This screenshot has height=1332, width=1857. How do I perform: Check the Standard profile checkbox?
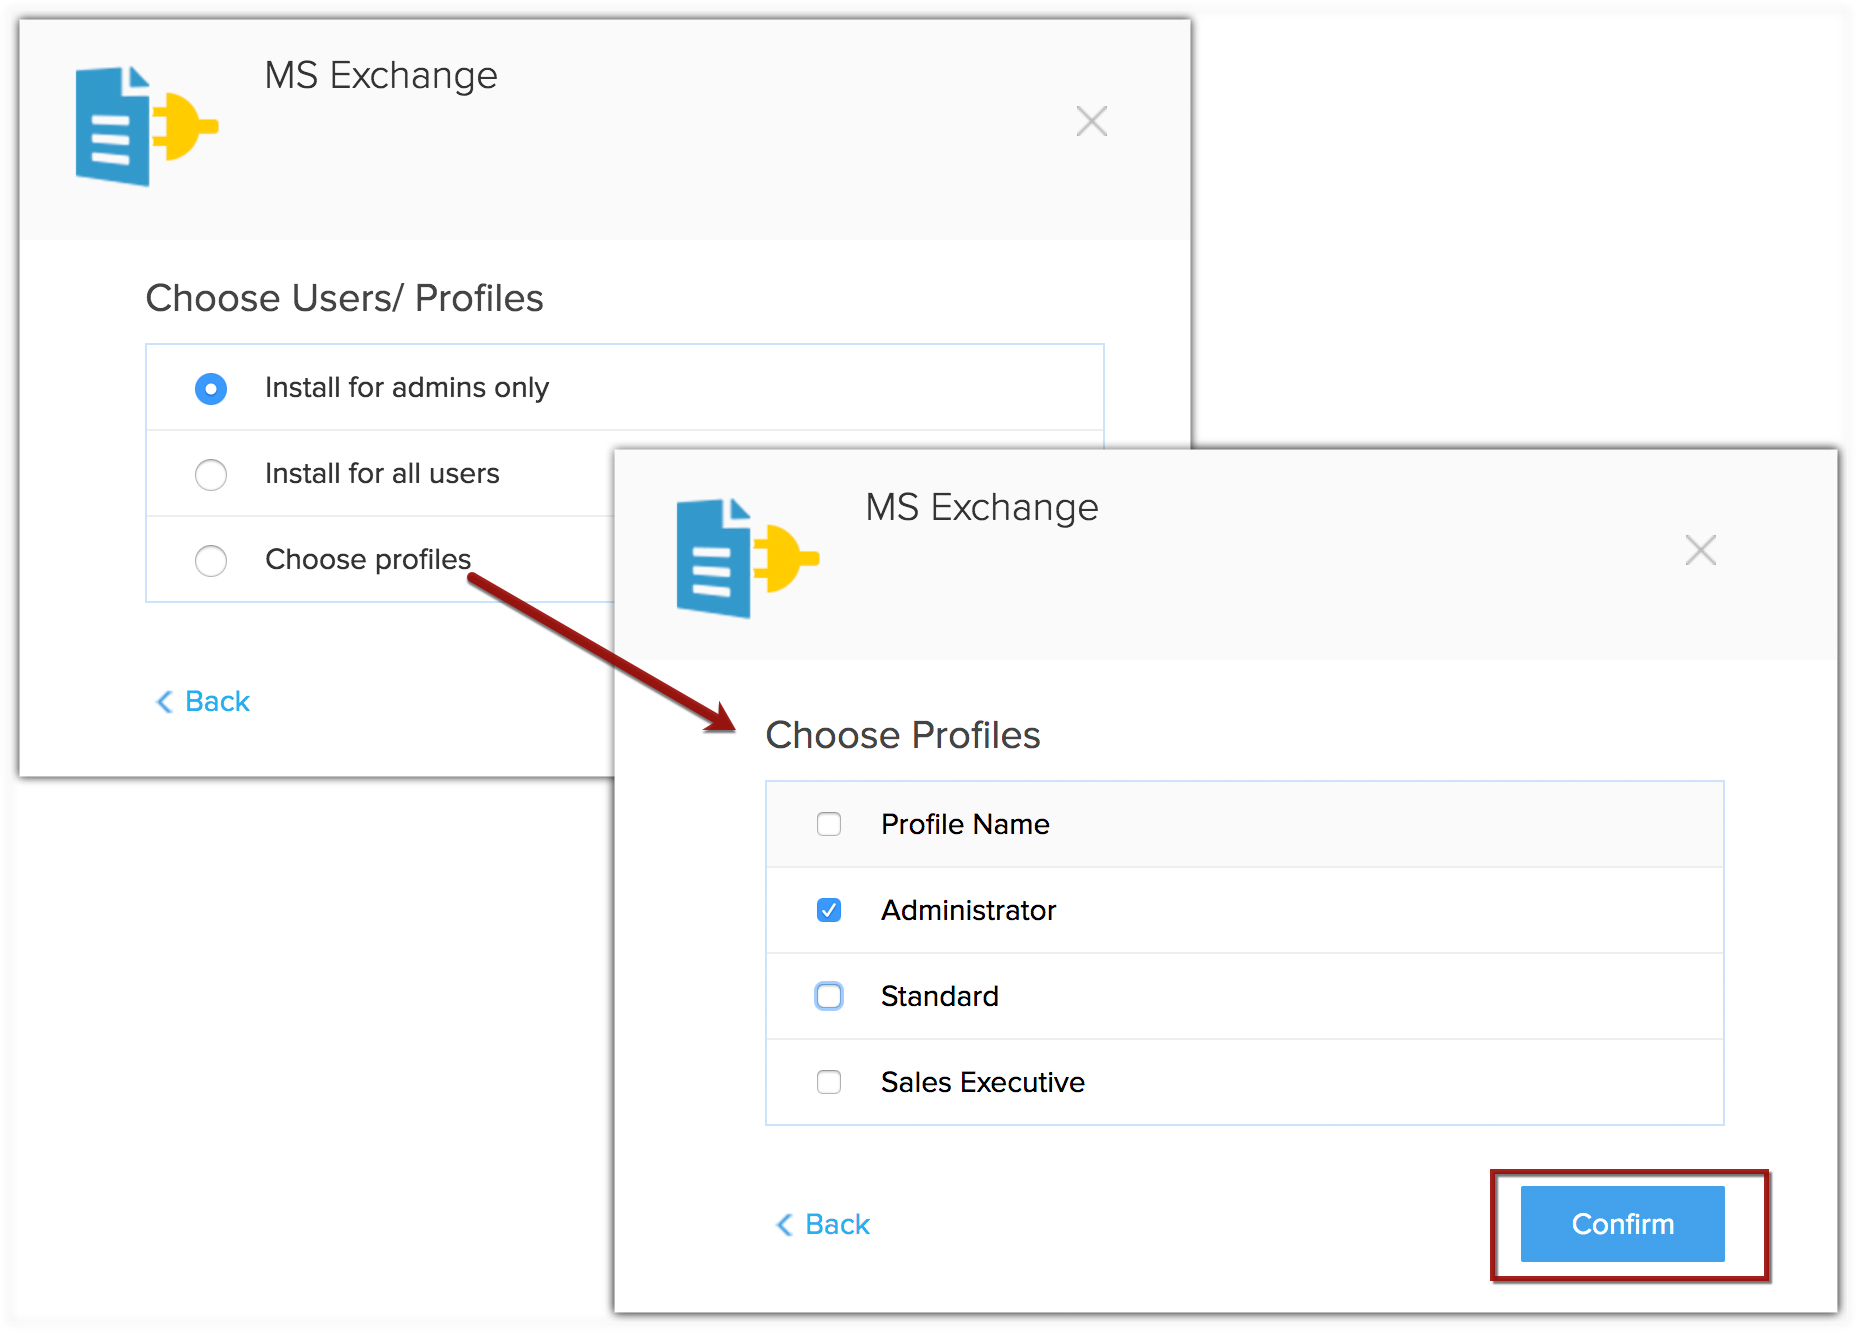[x=829, y=996]
